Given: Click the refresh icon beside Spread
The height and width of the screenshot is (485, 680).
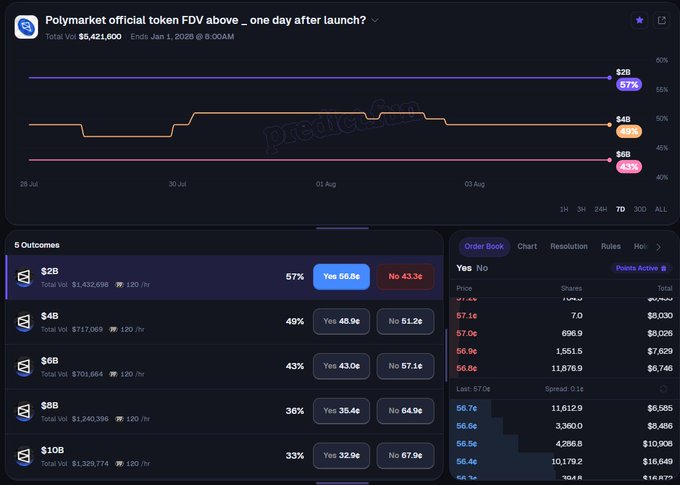Looking at the screenshot, I should [x=663, y=389].
